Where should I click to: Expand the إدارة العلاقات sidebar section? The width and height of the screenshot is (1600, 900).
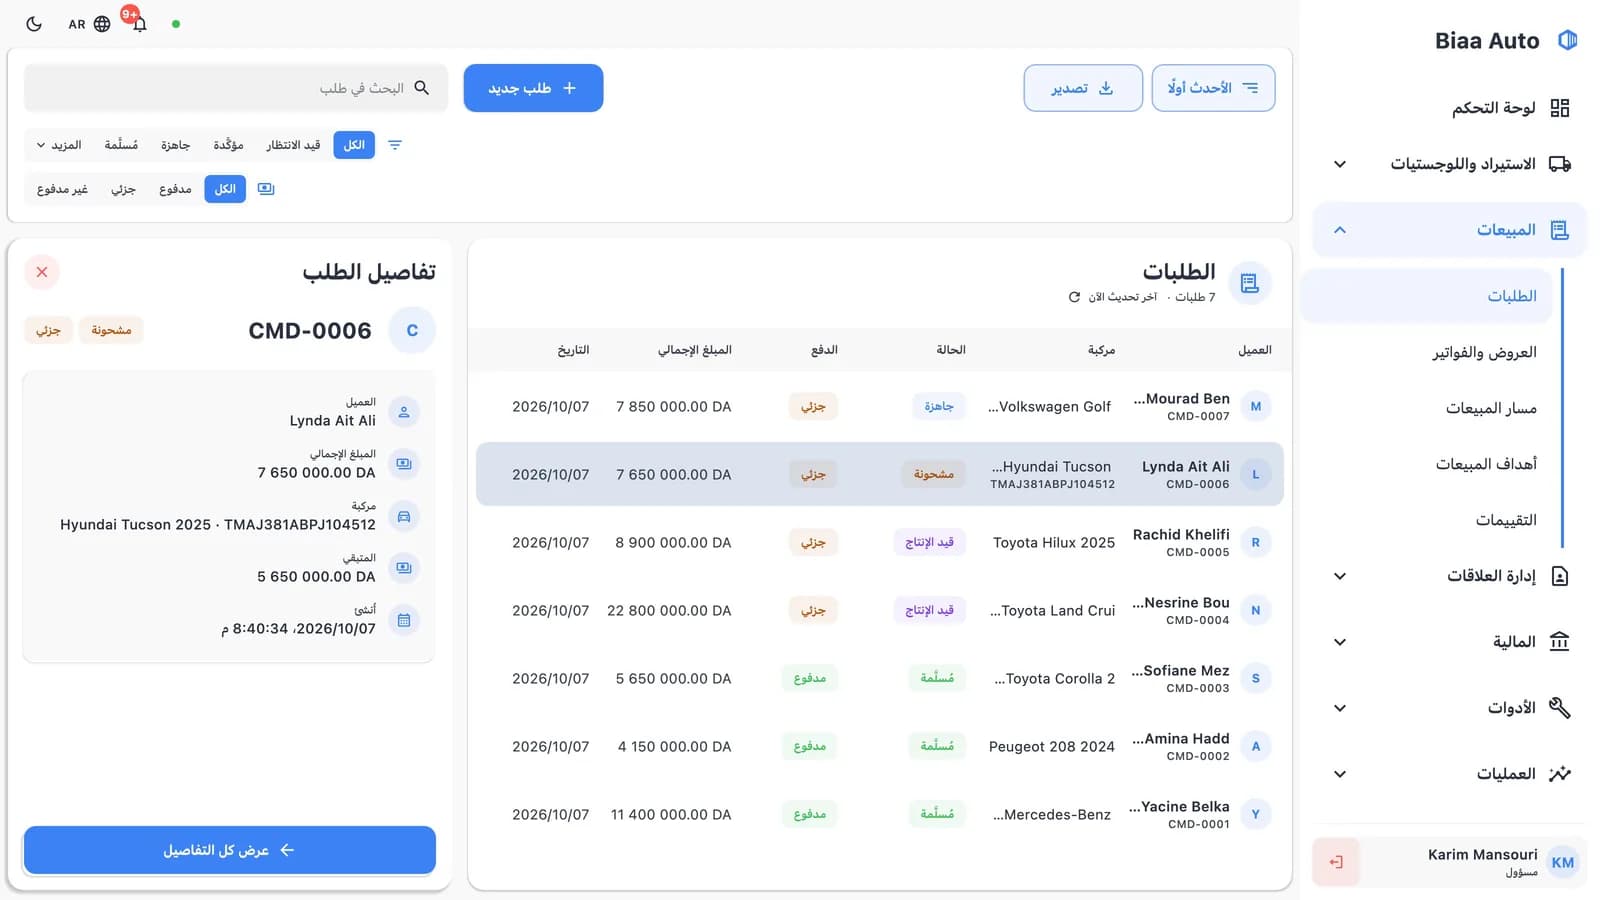pyautogui.click(x=1450, y=576)
